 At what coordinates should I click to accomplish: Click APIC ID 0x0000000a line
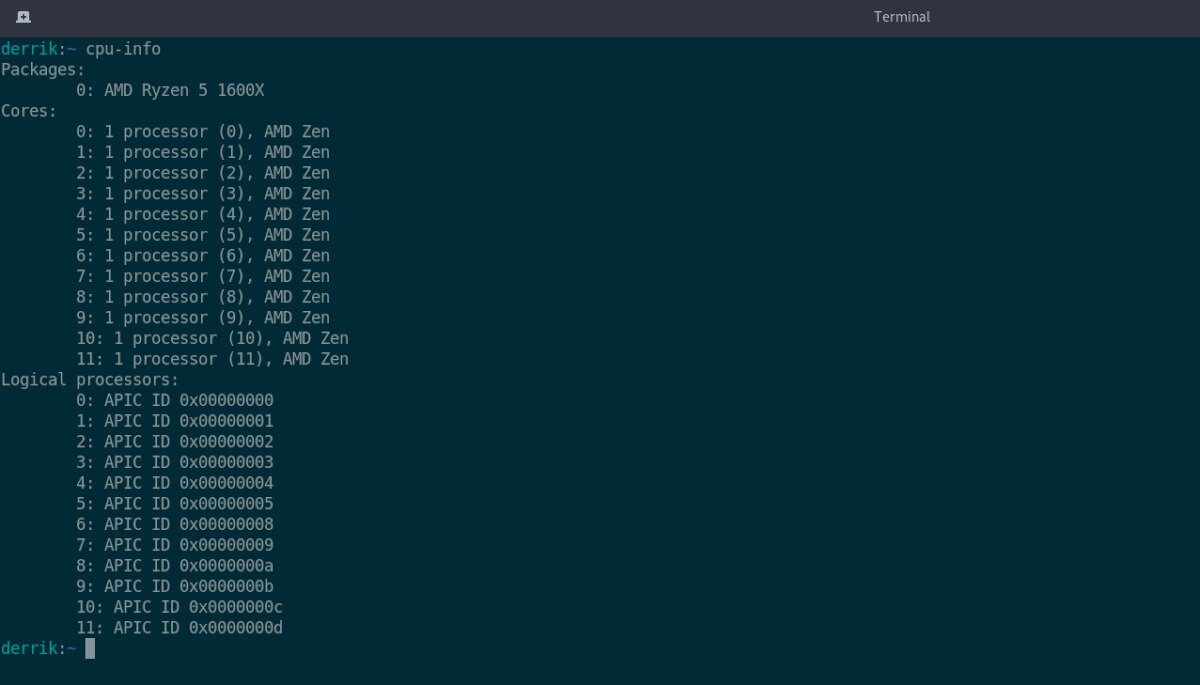[176, 565]
